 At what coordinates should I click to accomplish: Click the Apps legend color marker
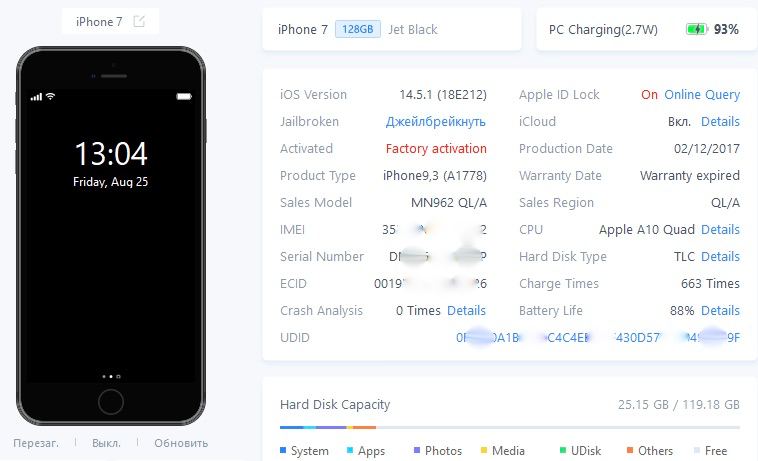point(350,450)
